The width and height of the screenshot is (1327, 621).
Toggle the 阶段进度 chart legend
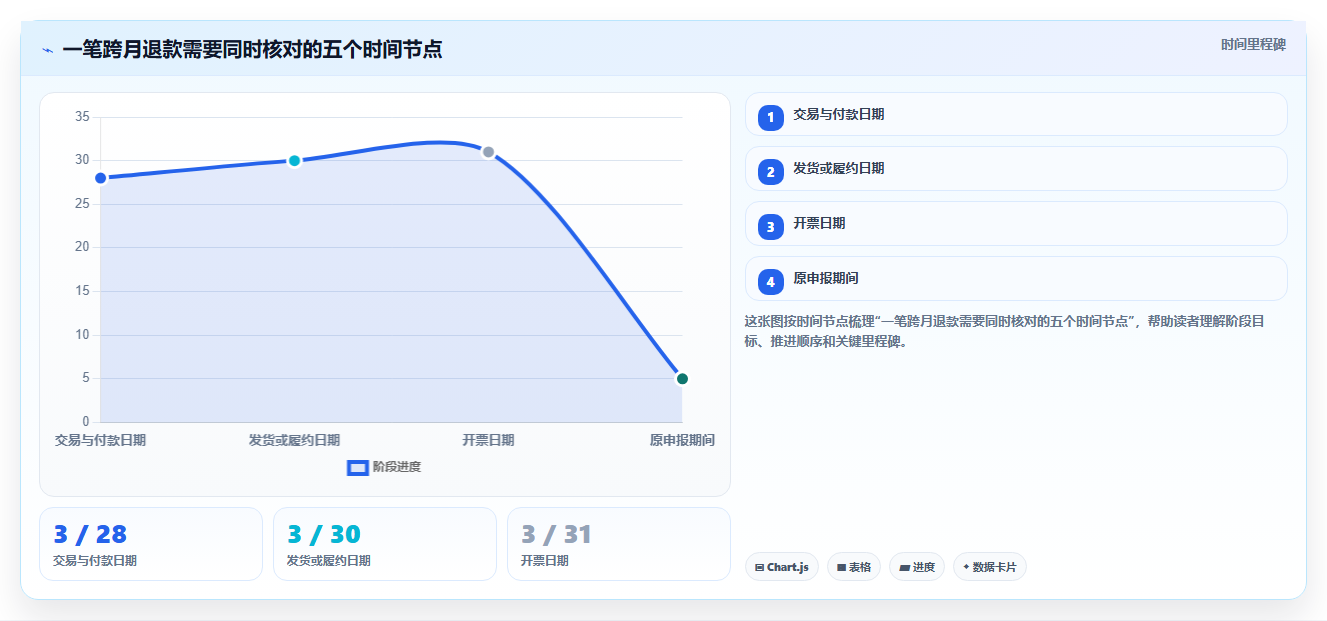384,467
